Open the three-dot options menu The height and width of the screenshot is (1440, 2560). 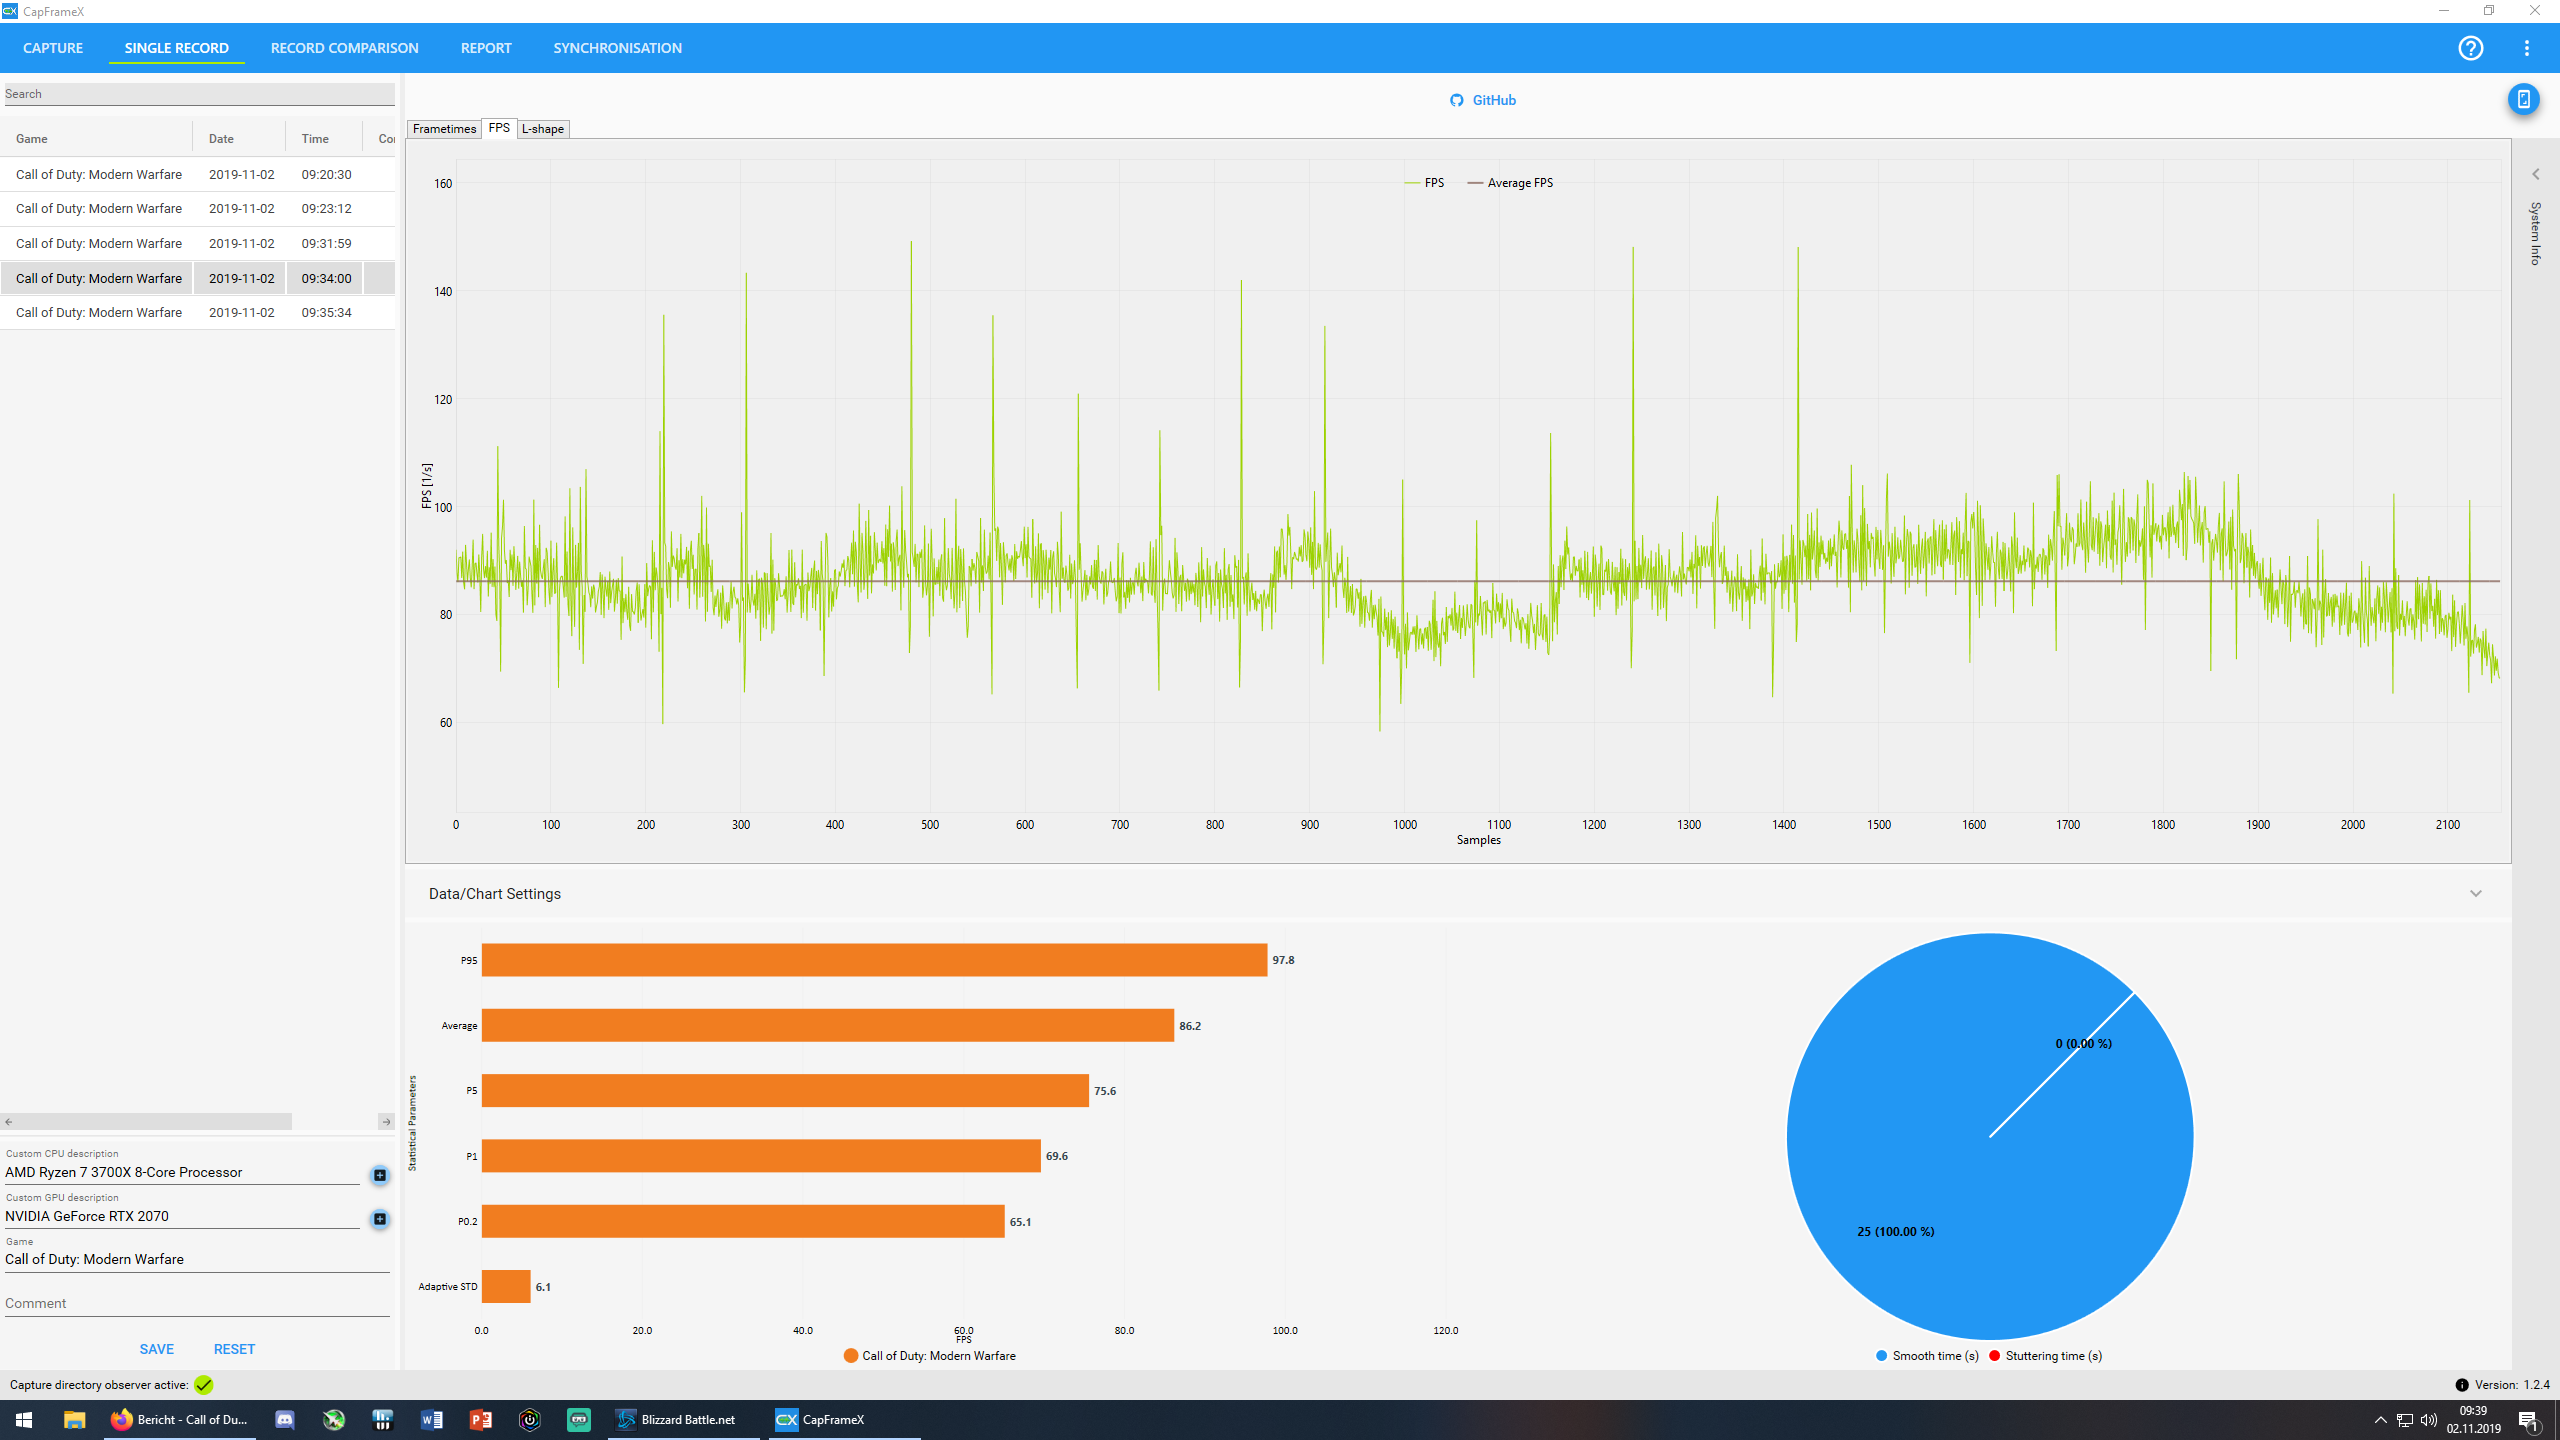click(x=2526, y=48)
